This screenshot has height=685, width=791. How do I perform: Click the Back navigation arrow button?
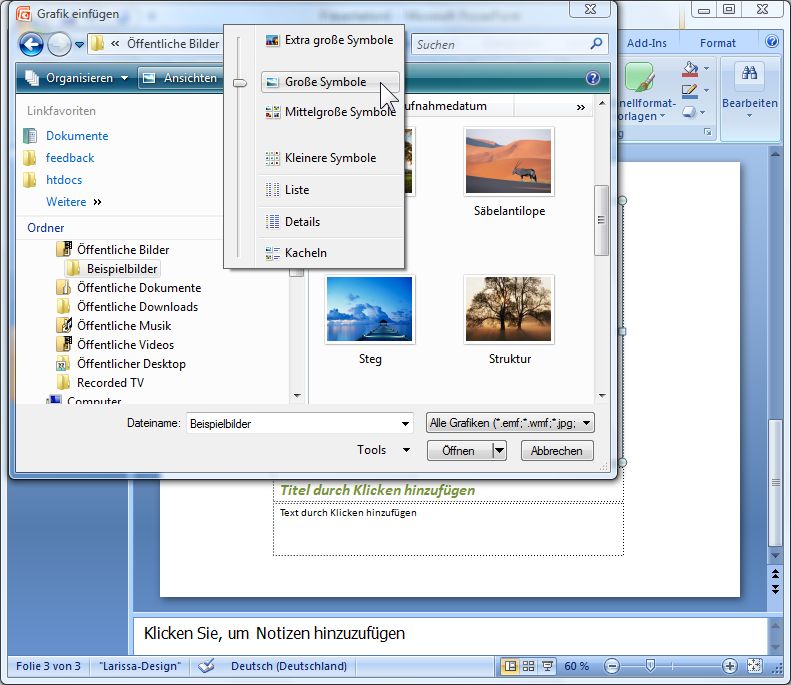pyautogui.click(x=31, y=45)
